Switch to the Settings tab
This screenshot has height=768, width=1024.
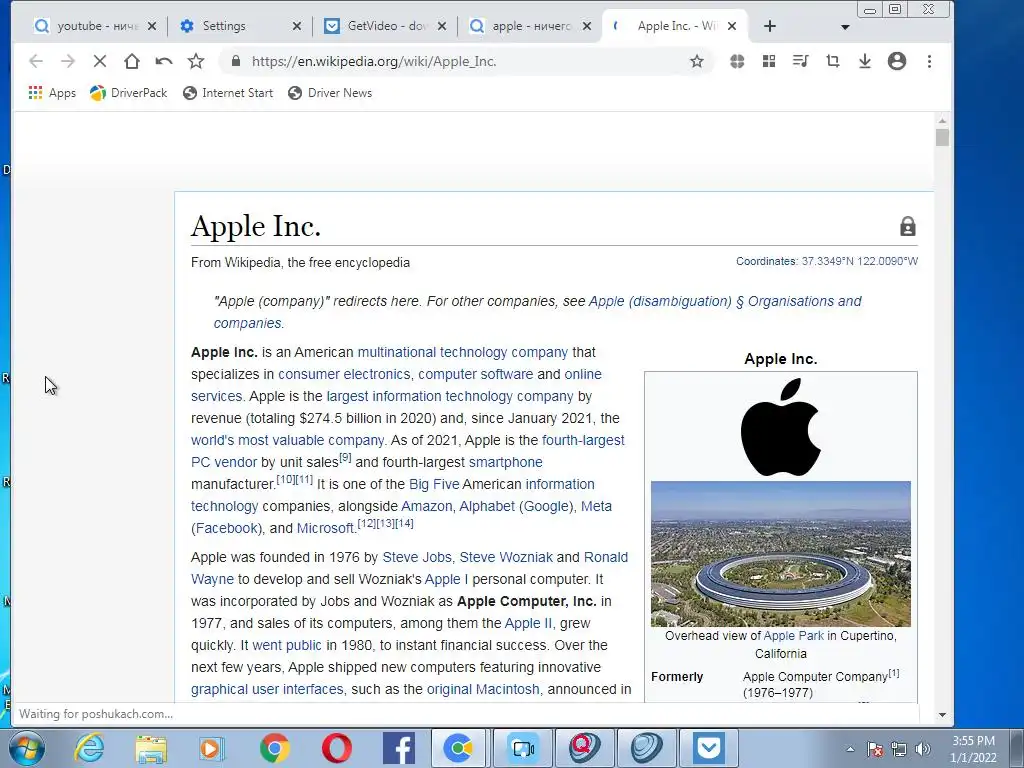240,26
